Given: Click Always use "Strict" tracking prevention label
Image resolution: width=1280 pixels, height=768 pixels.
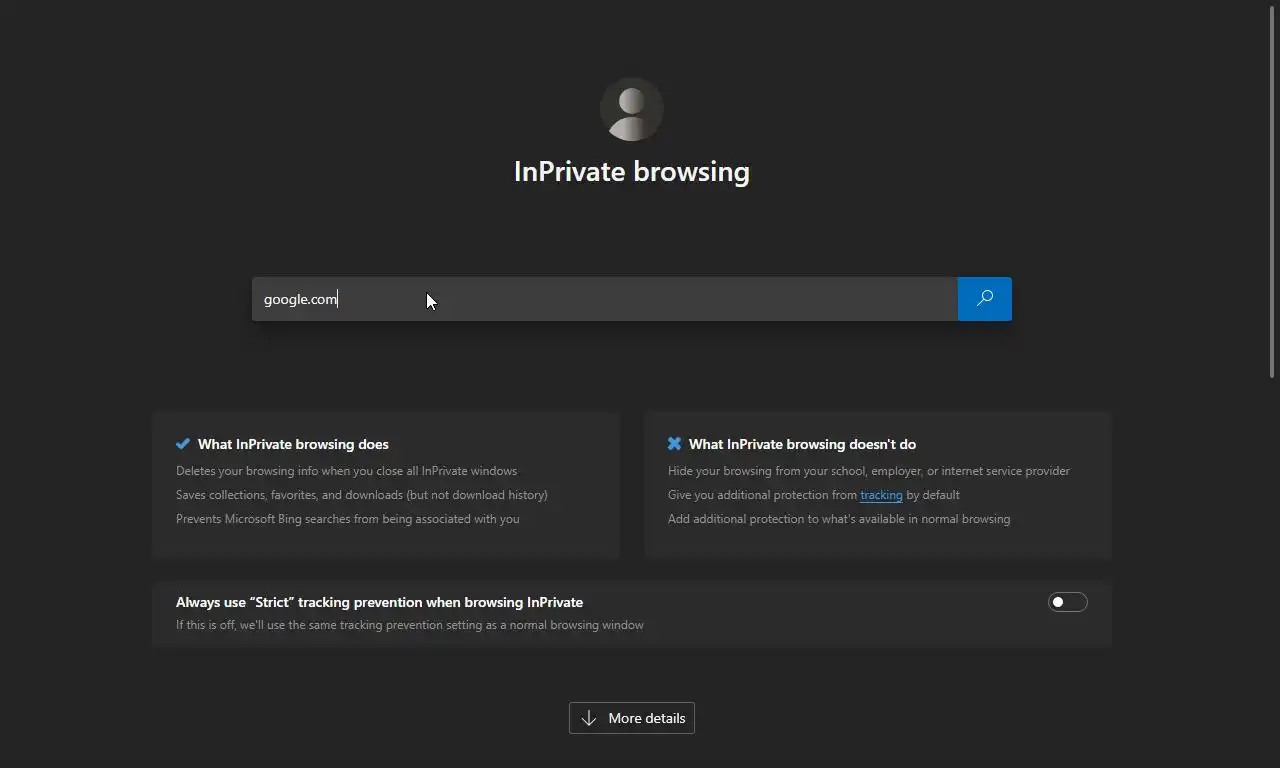Looking at the screenshot, I should click(379, 602).
